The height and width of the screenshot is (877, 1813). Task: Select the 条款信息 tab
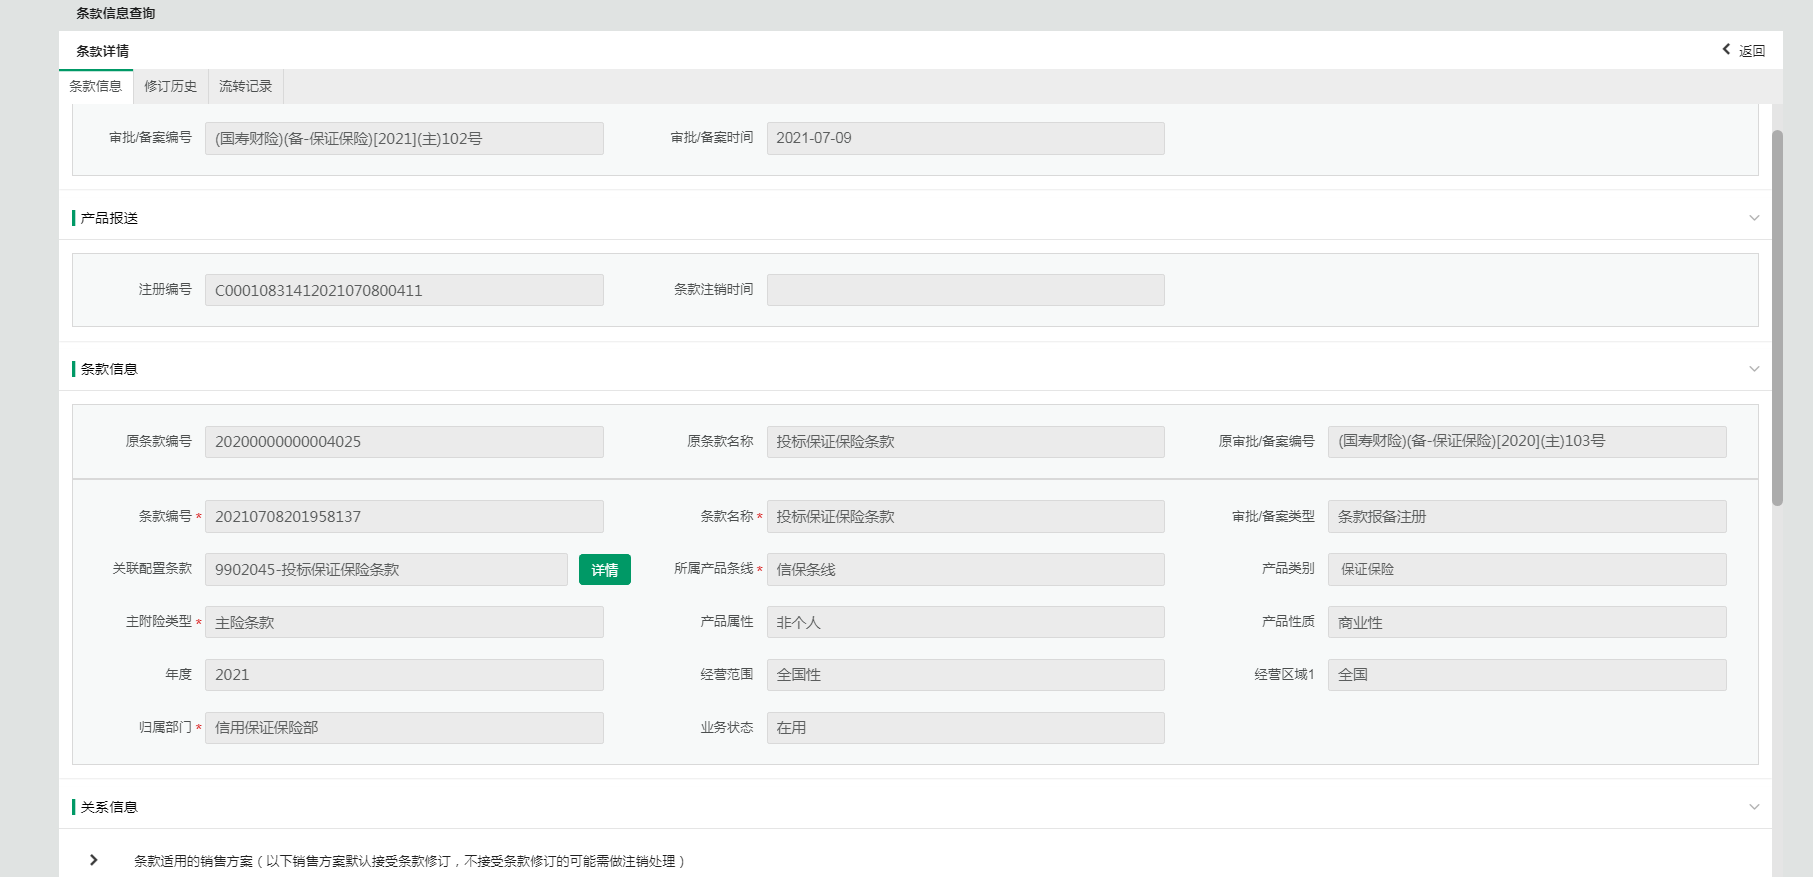point(96,86)
